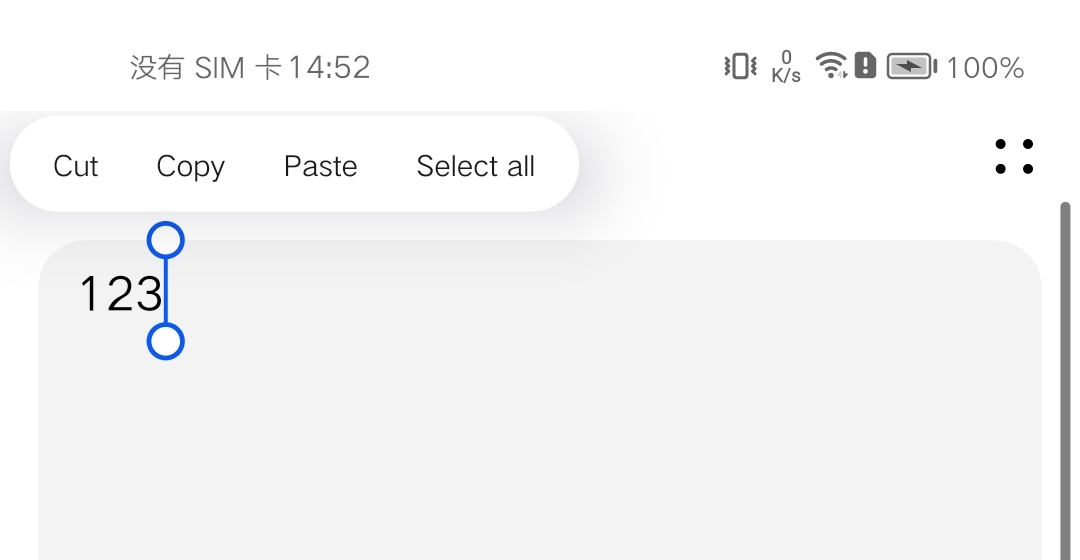
Task: Tap the network speed K/s indicator
Action: [x=786, y=67]
